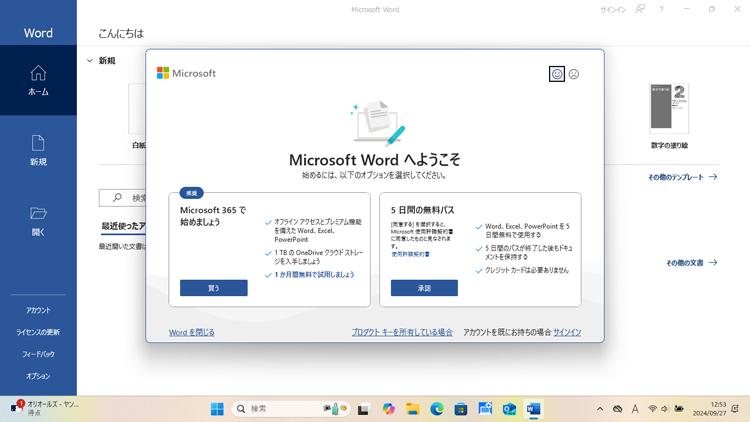The height and width of the screenshot is (422, 750).
Task: Open Microsoft Edge from the taskbar
Action: point(437,409)
